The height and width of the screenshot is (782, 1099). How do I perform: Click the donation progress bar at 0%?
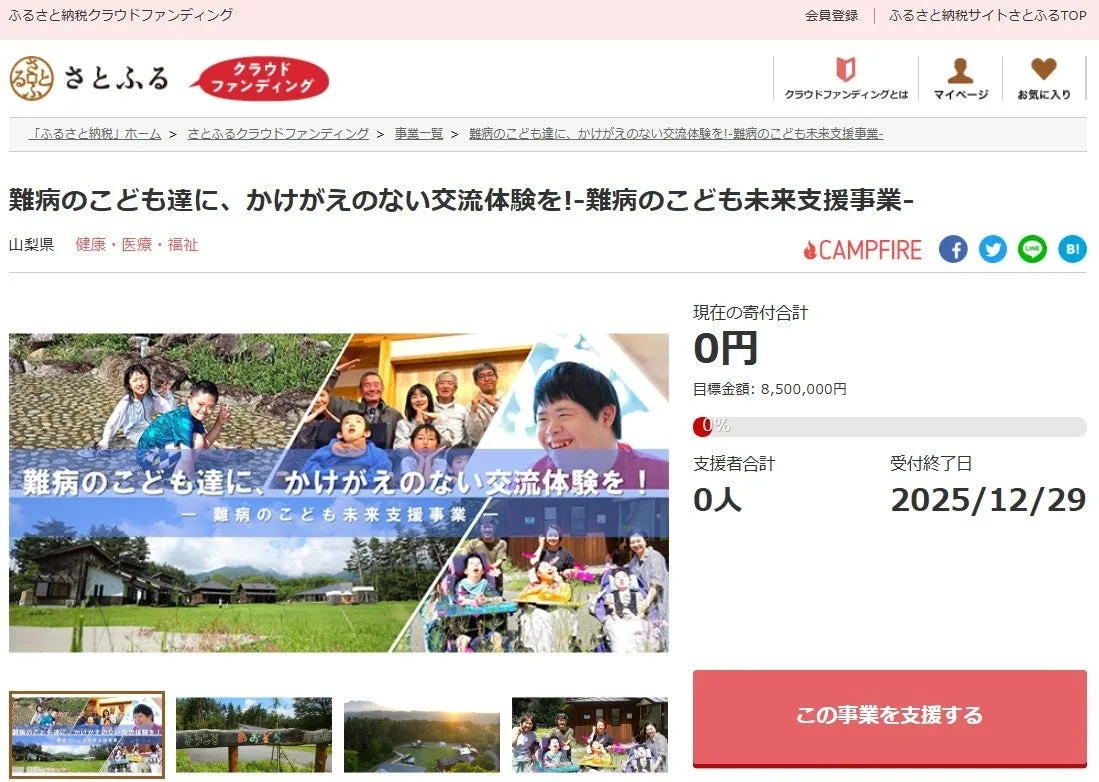(889, 427)
